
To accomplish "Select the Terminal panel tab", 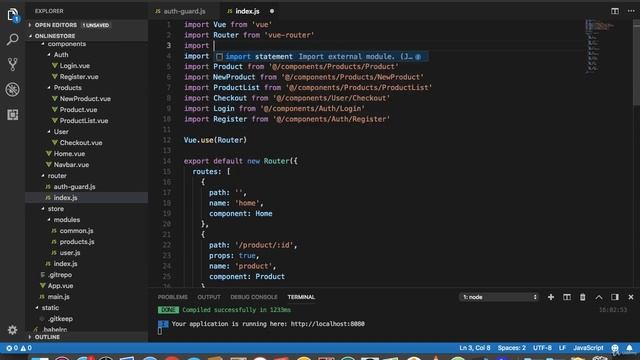I will [301, 297].
